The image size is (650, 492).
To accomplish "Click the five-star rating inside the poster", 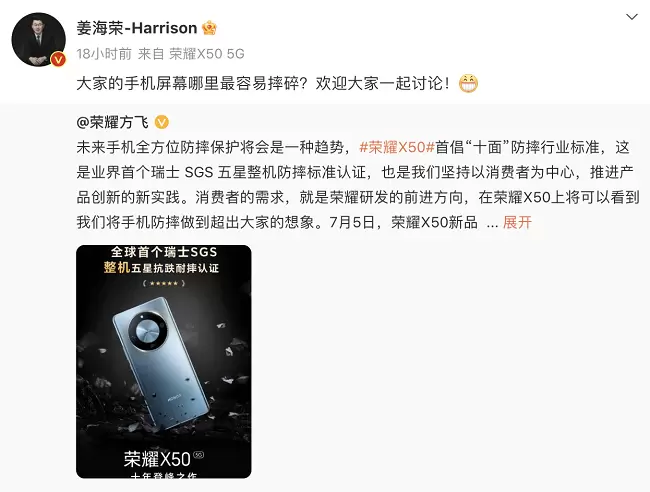I will point(164,284).
